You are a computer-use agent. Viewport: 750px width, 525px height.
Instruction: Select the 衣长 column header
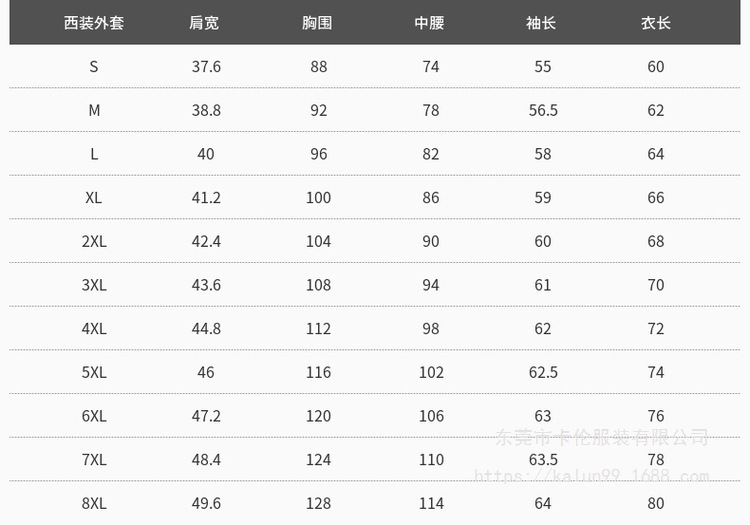coord(655,23)
